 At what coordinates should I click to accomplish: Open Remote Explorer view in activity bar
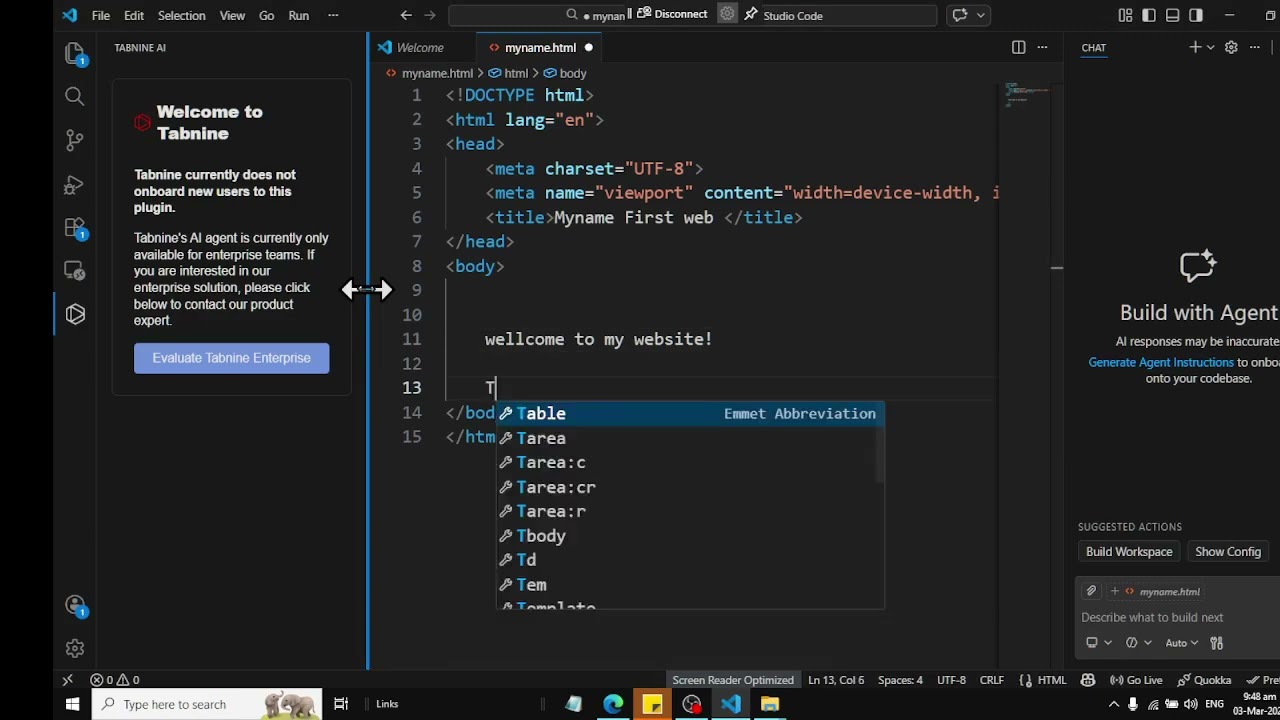pos(75,270)
